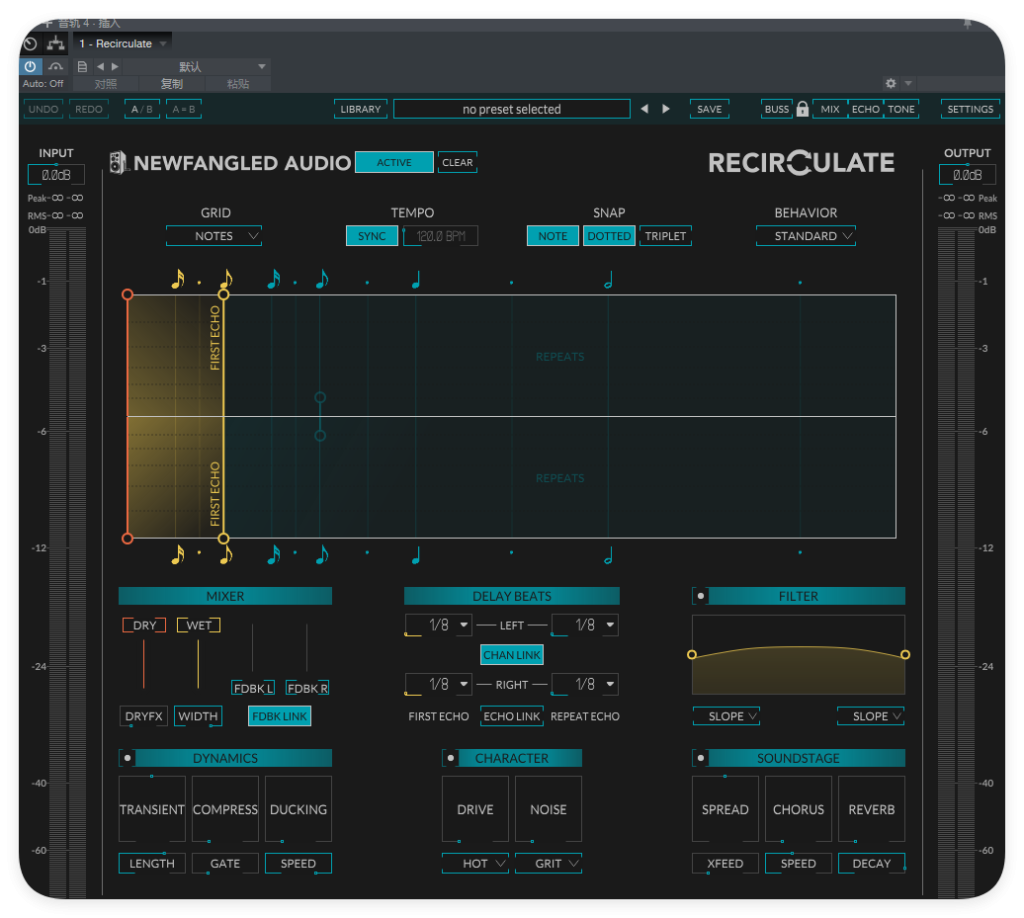
Task: Click the lower teal repeat echo node
Action: (320, 435)
